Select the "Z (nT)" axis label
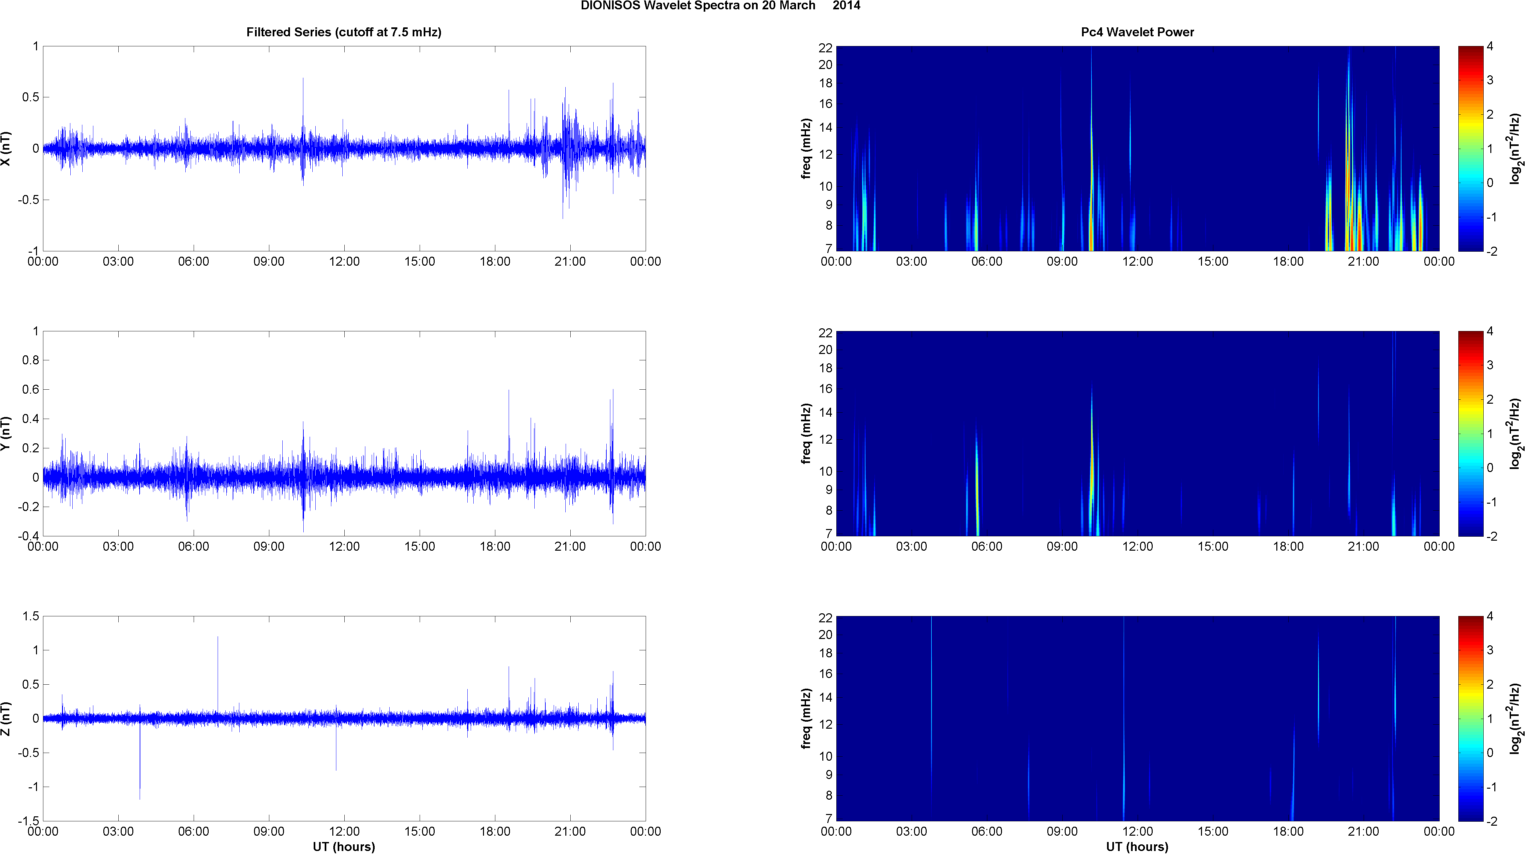The image size is (1525, 854). click(7, 719)
